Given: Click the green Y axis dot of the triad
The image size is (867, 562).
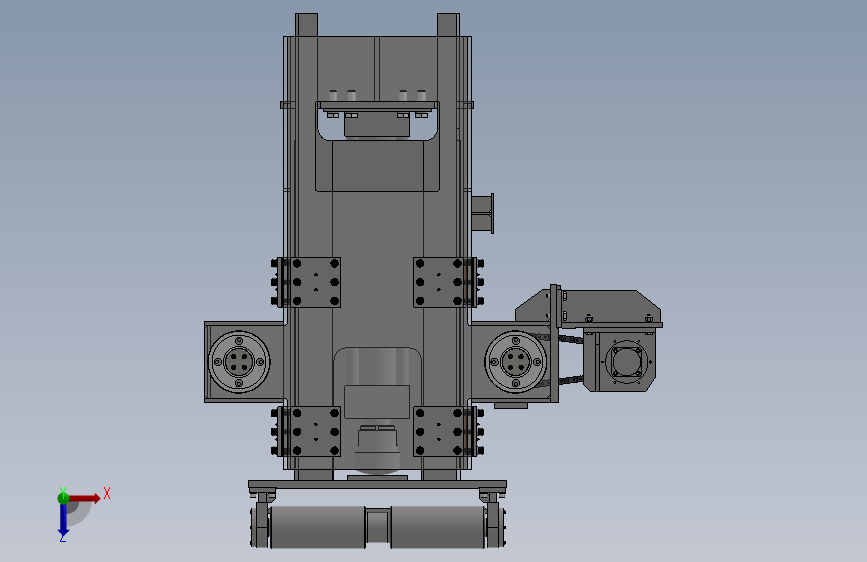Looking at the screenshot, I should pos(63,498).
